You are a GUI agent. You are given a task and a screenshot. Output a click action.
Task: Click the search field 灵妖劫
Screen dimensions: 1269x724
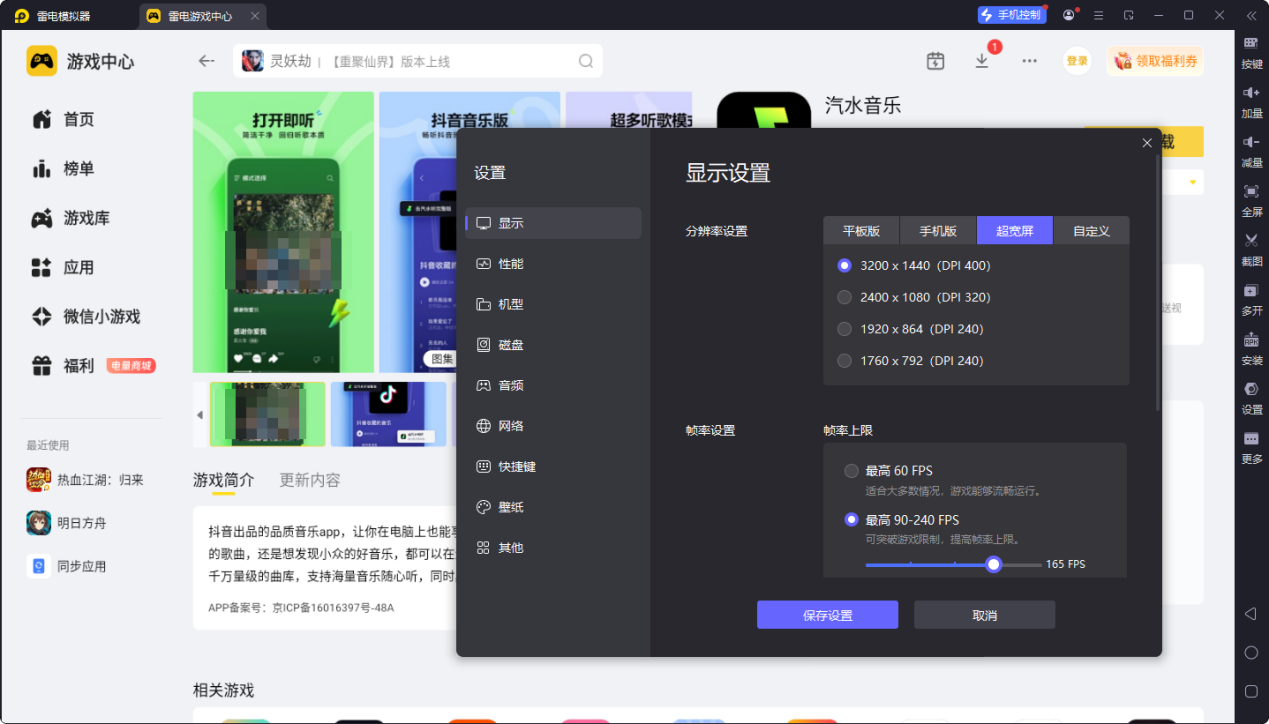[x=417, y=61]
